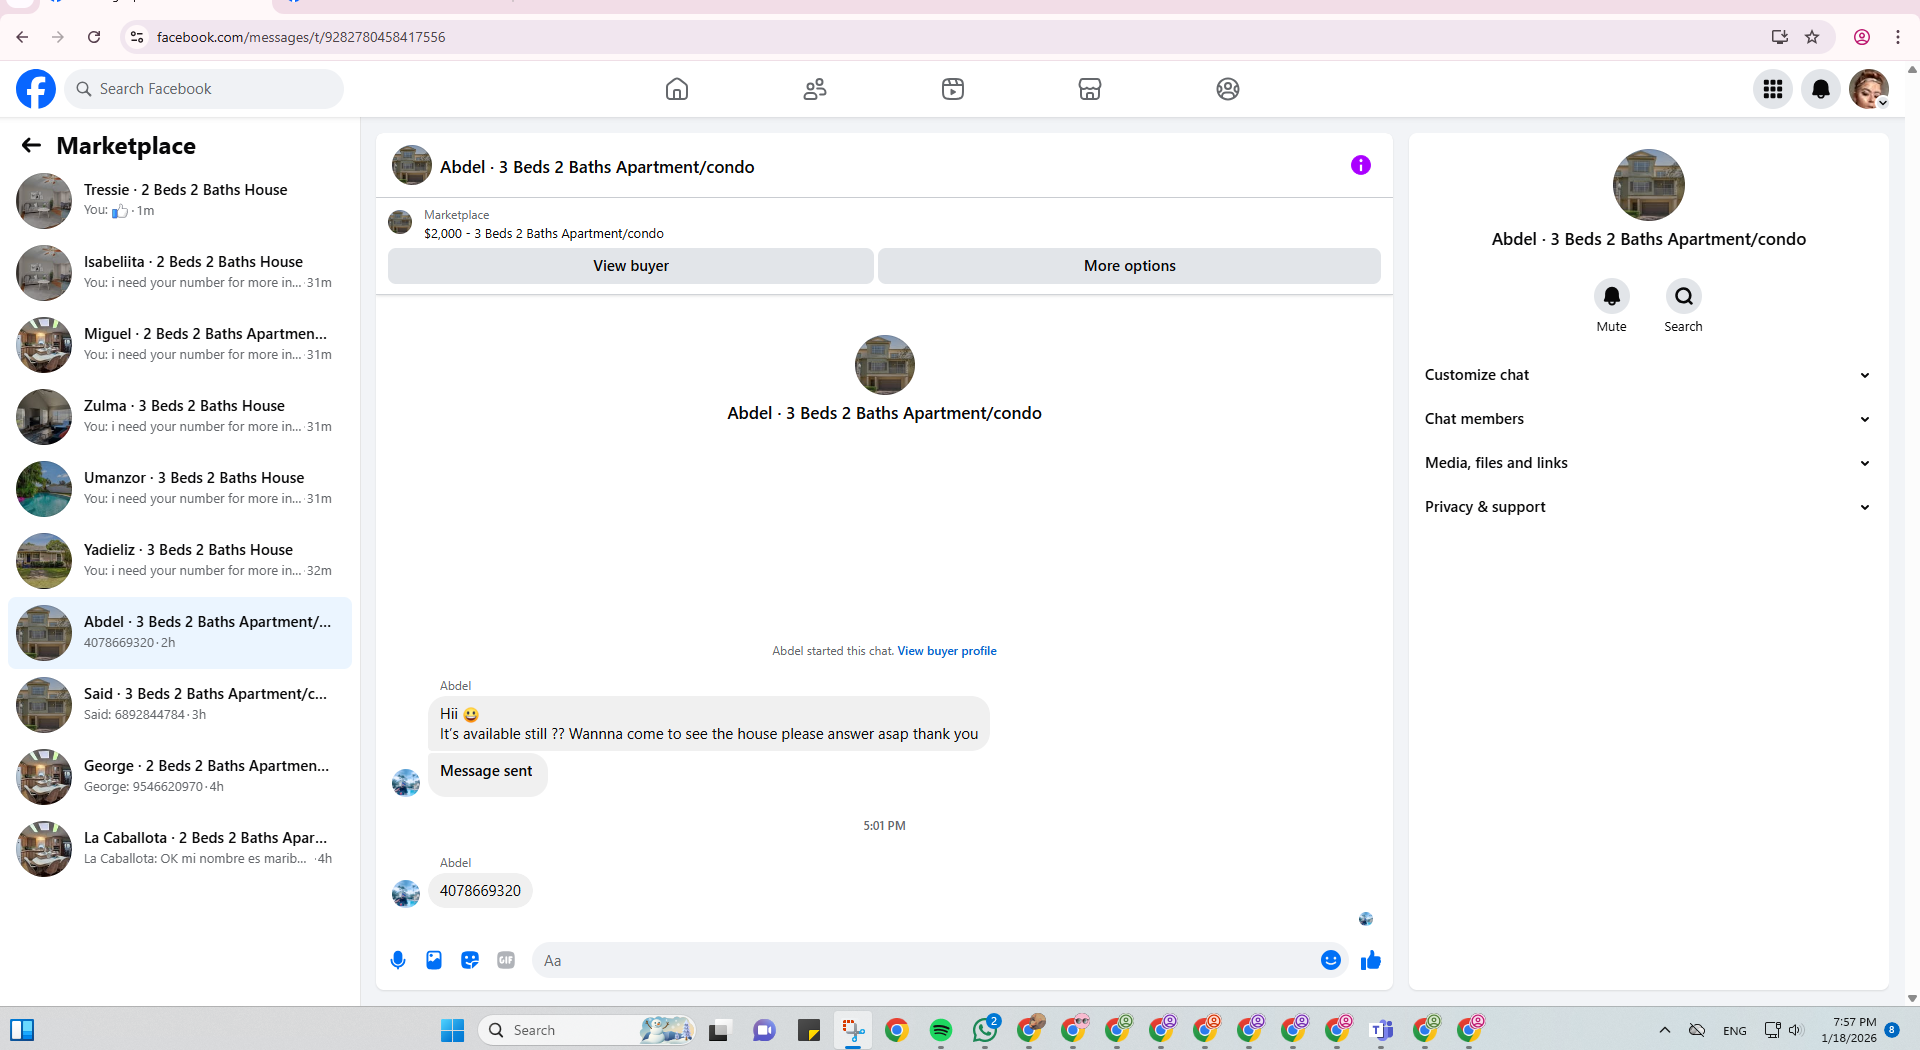
Task: Select Abdel conversation in list
Action: 180,633
